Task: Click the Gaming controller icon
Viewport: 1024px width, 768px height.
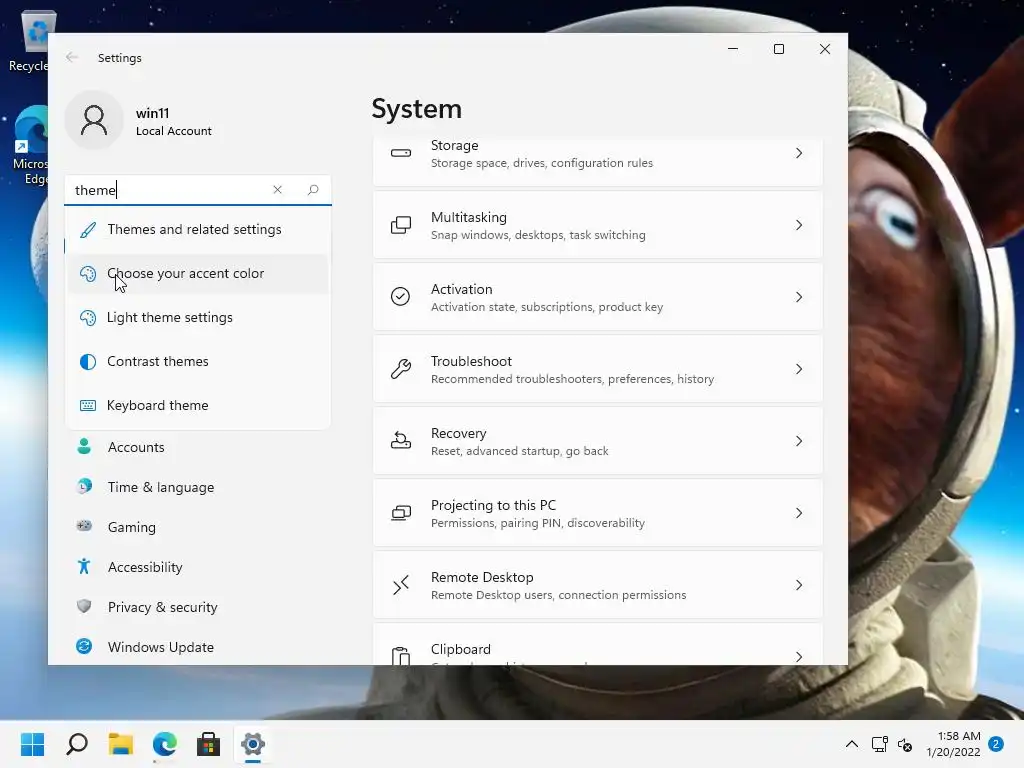Action: [x=84, y=526]
